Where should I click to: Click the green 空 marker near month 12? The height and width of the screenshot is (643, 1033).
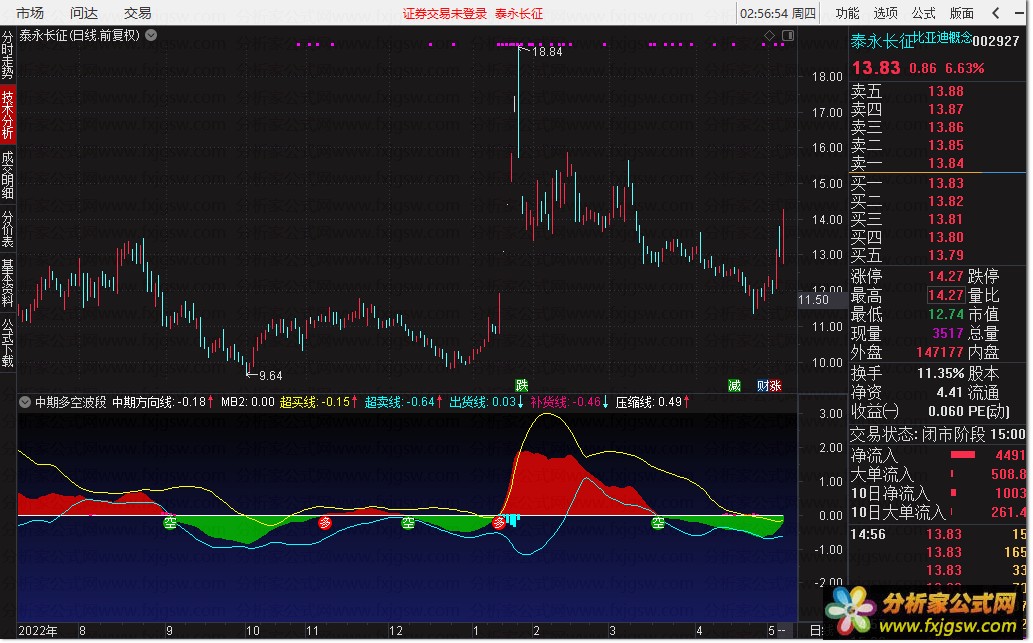click(408, 523)
